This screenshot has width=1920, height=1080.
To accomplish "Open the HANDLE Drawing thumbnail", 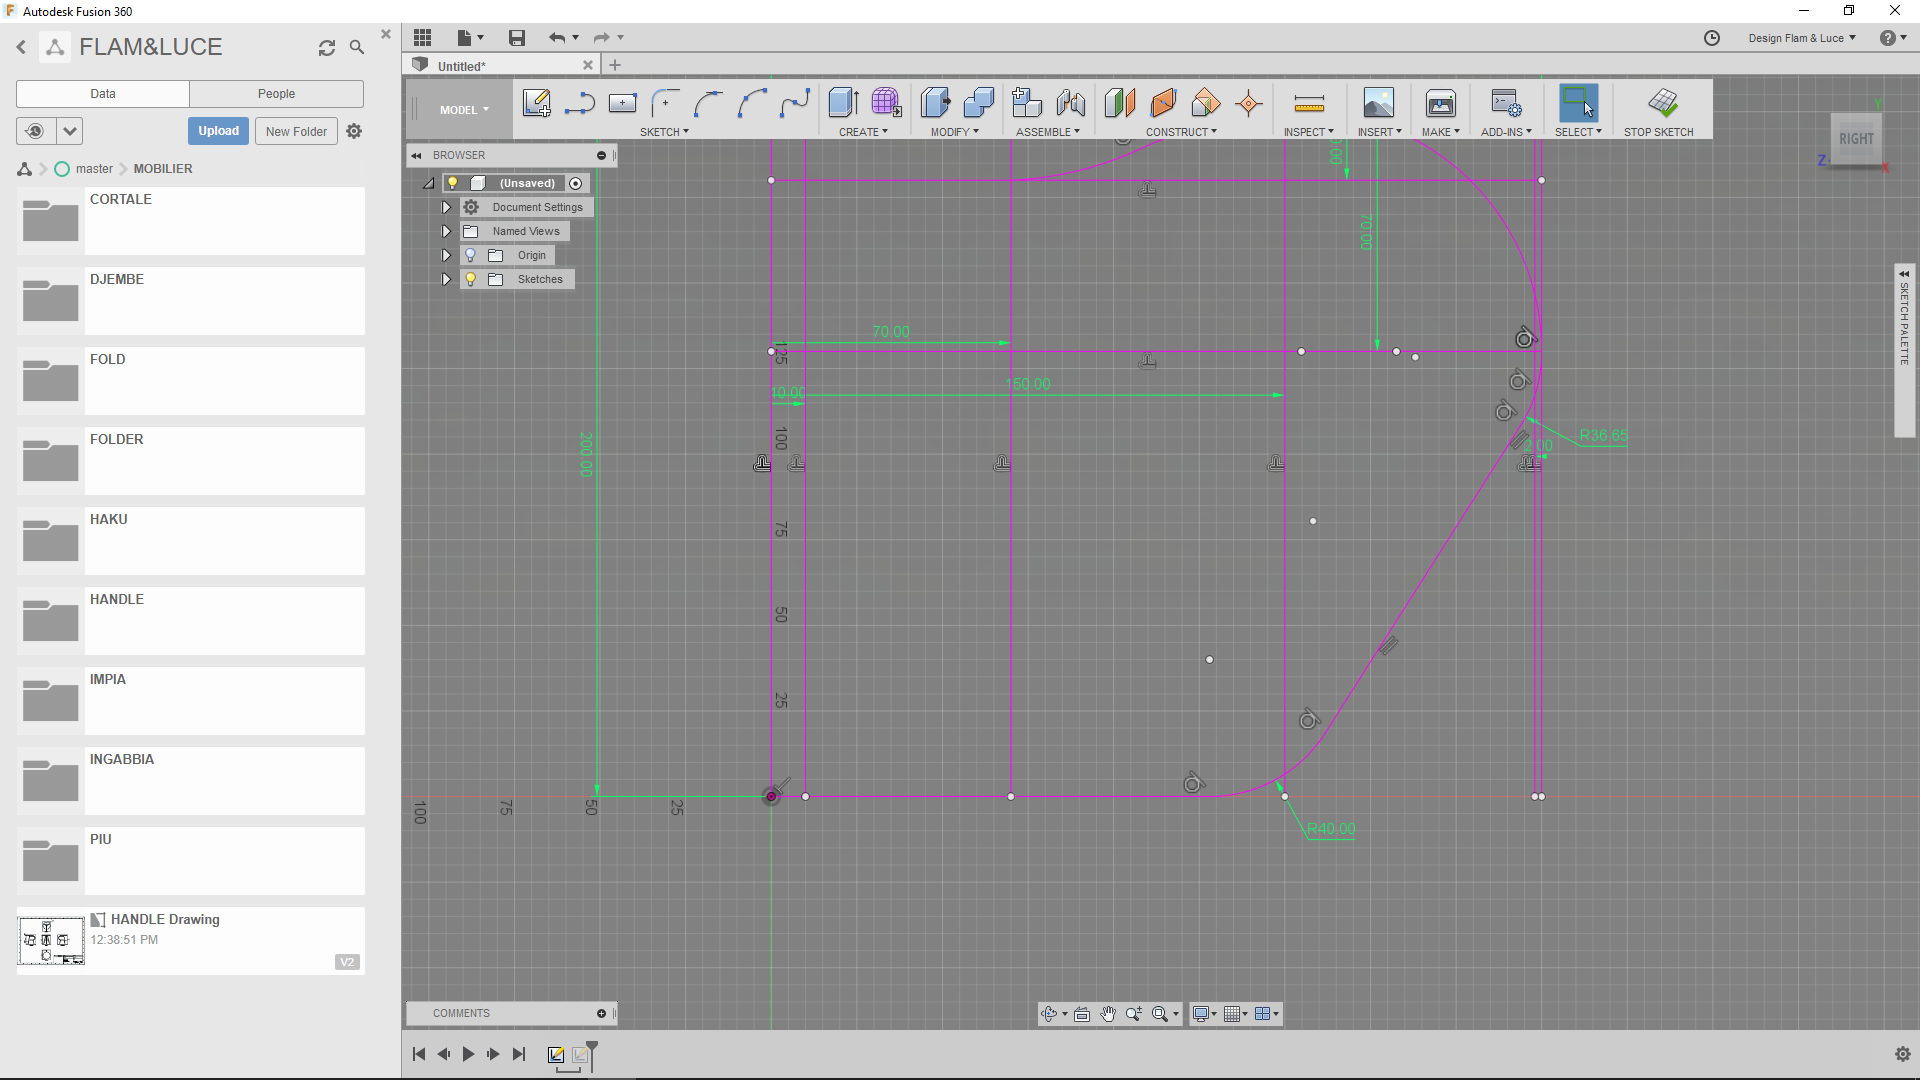I will [x=50, y=940].
